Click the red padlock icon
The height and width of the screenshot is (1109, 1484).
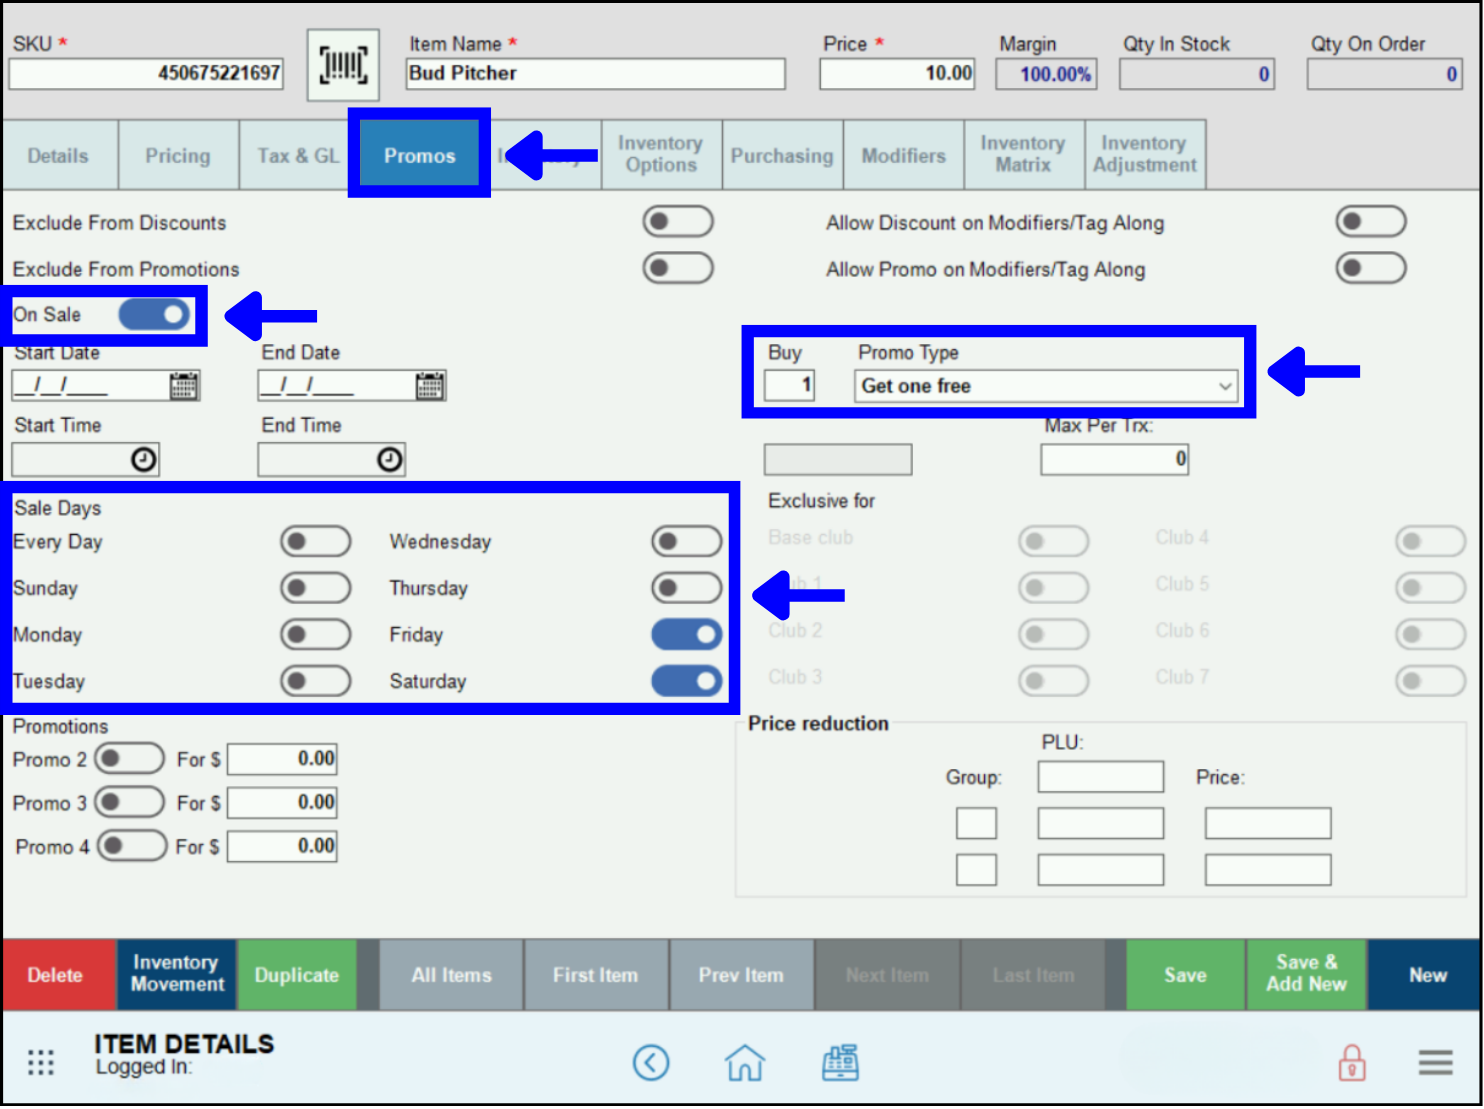coord(1352,1063)
